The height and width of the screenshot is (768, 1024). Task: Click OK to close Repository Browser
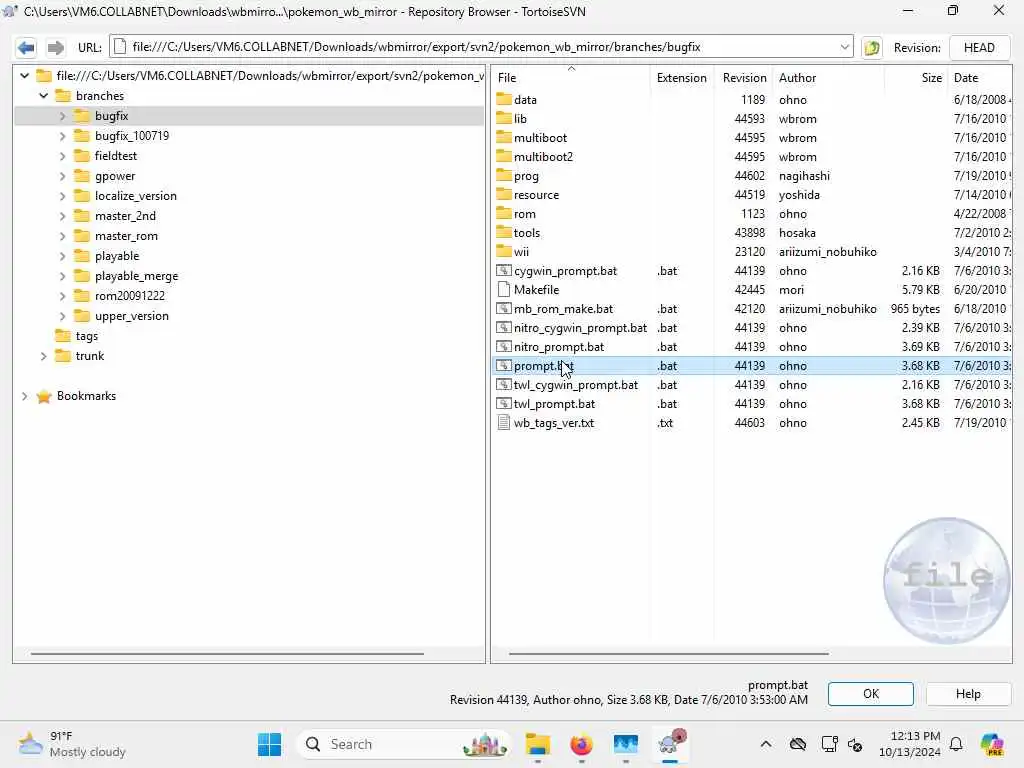[871, 694]
